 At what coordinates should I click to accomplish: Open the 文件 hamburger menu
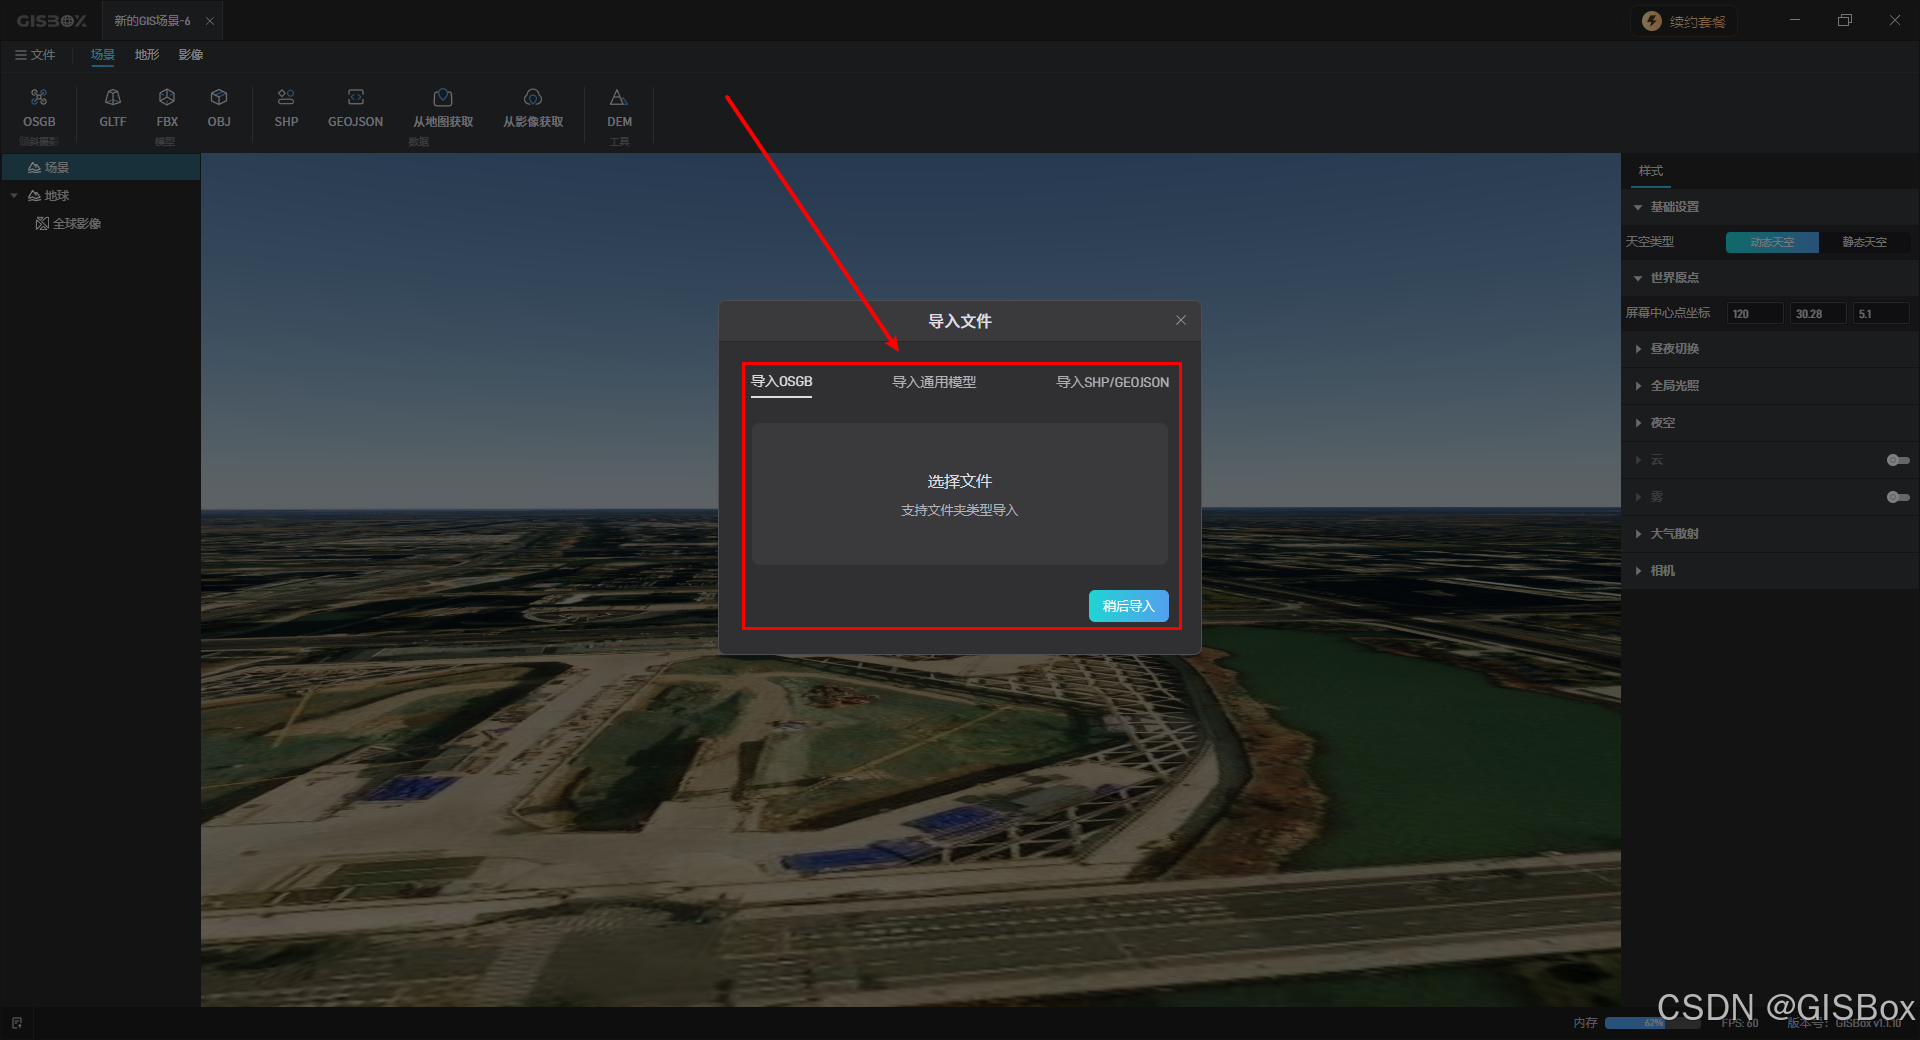pos(35,55)
